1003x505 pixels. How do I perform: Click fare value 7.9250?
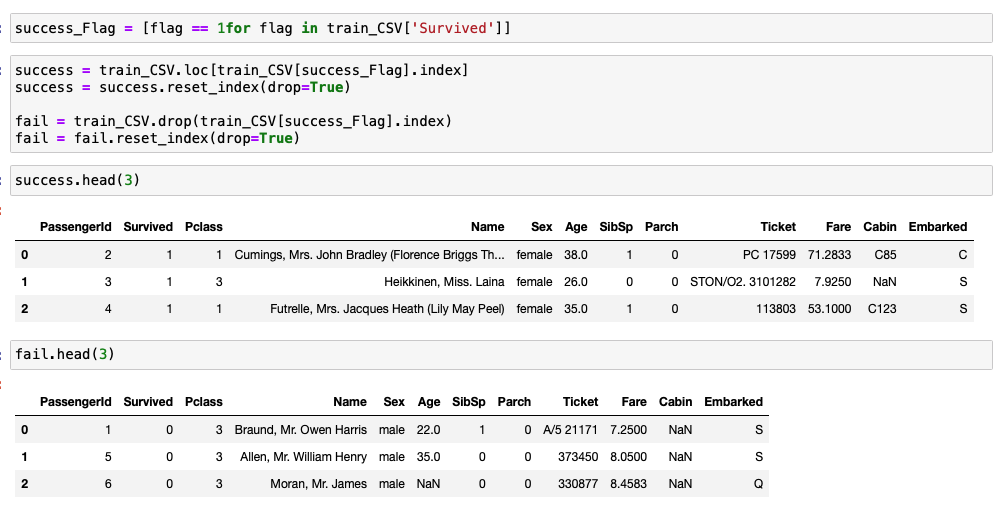pyautogui.click(x=833, y=282)
